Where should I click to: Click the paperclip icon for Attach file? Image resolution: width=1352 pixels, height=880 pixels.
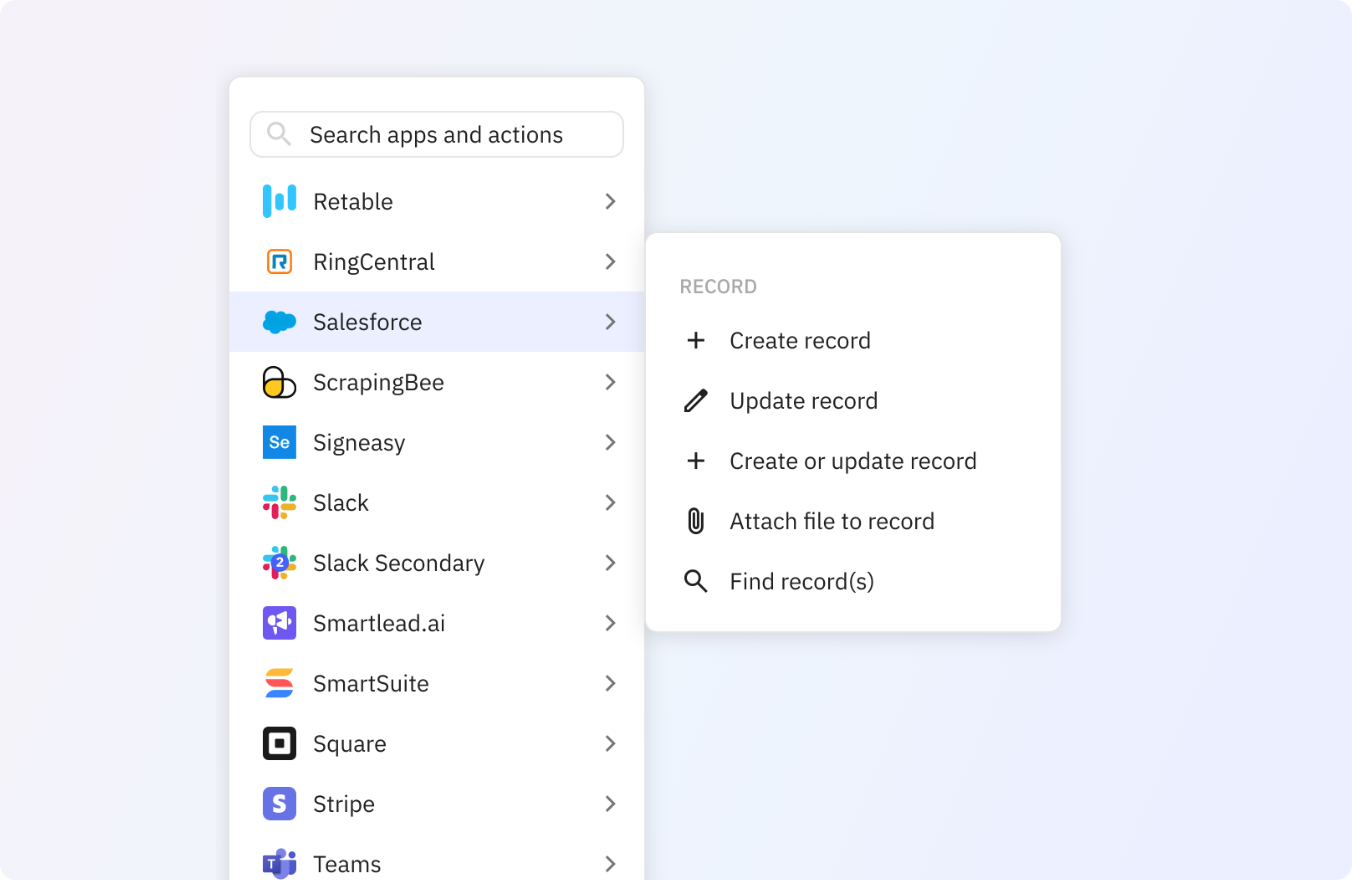point(696,521)
